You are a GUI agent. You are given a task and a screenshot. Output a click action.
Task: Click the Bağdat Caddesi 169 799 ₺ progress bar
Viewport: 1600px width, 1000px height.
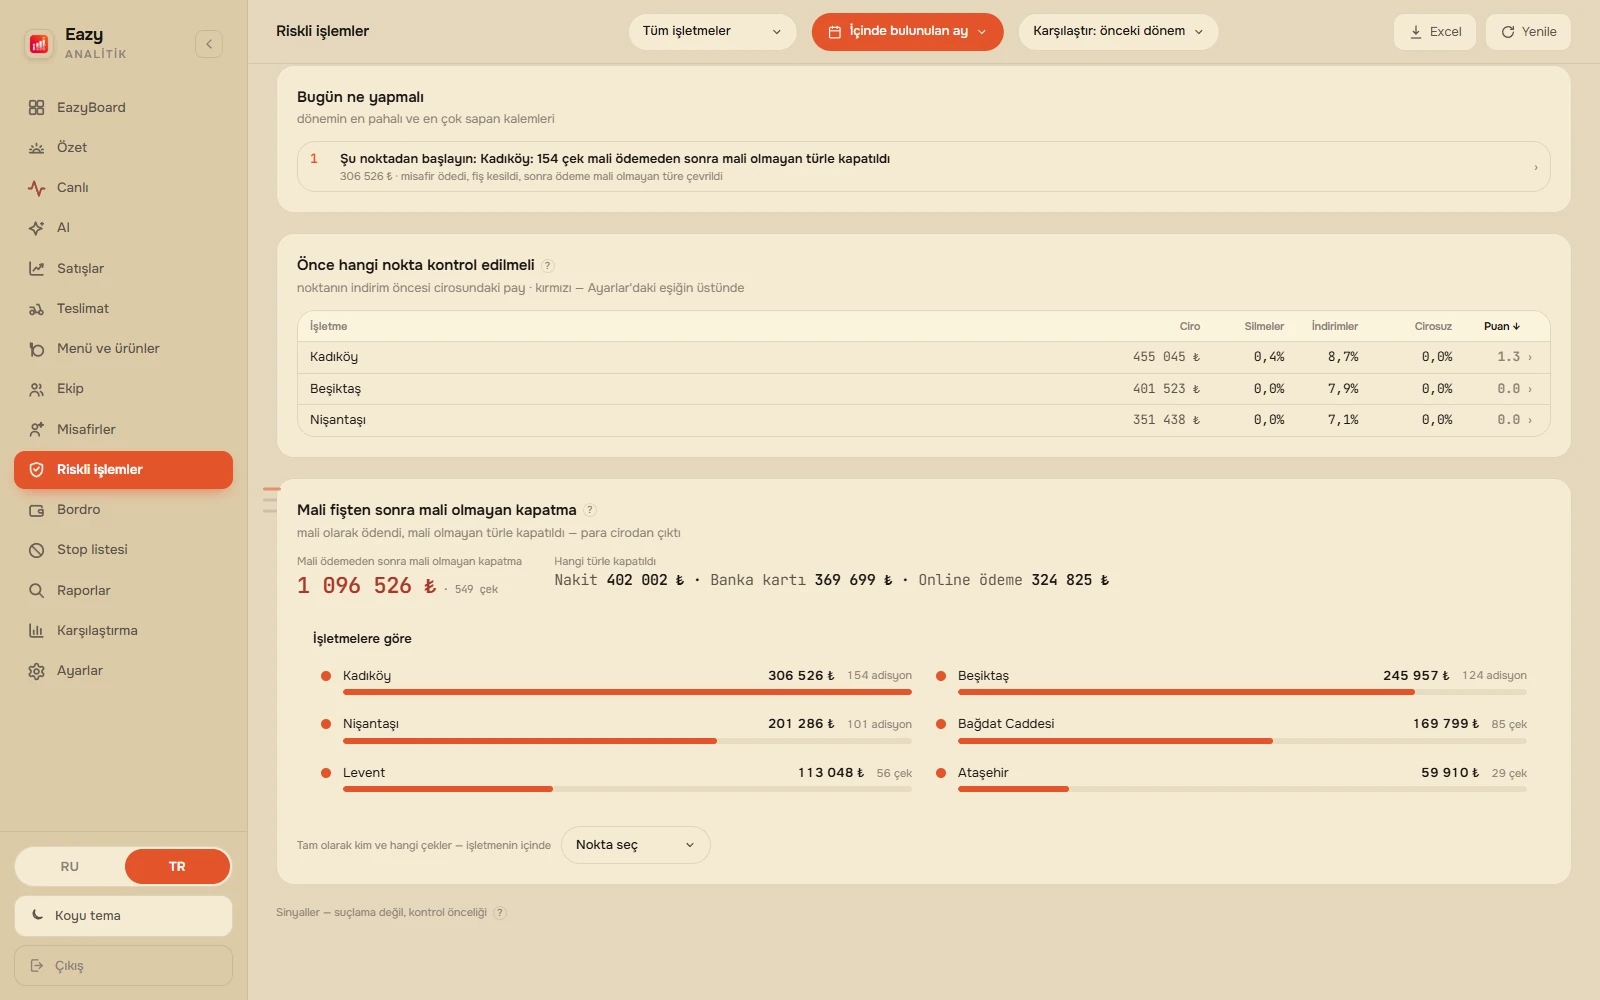coord(1242,741)
